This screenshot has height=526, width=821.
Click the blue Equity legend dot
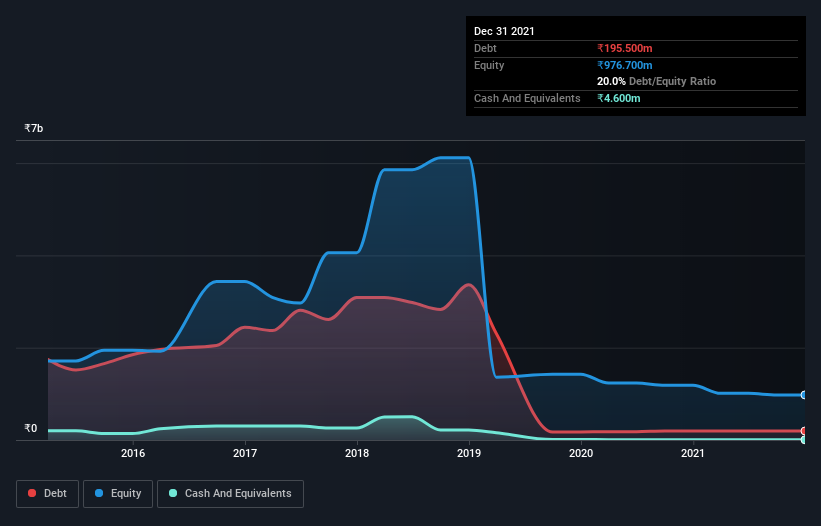coord(99,493)
